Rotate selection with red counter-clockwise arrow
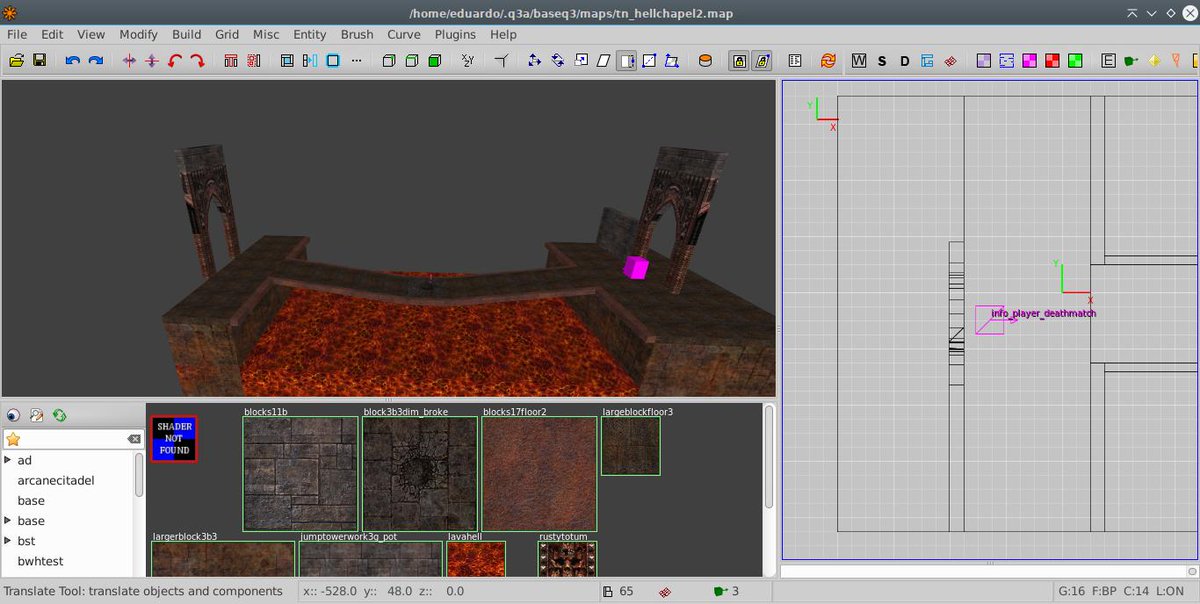 pos(175,61)
